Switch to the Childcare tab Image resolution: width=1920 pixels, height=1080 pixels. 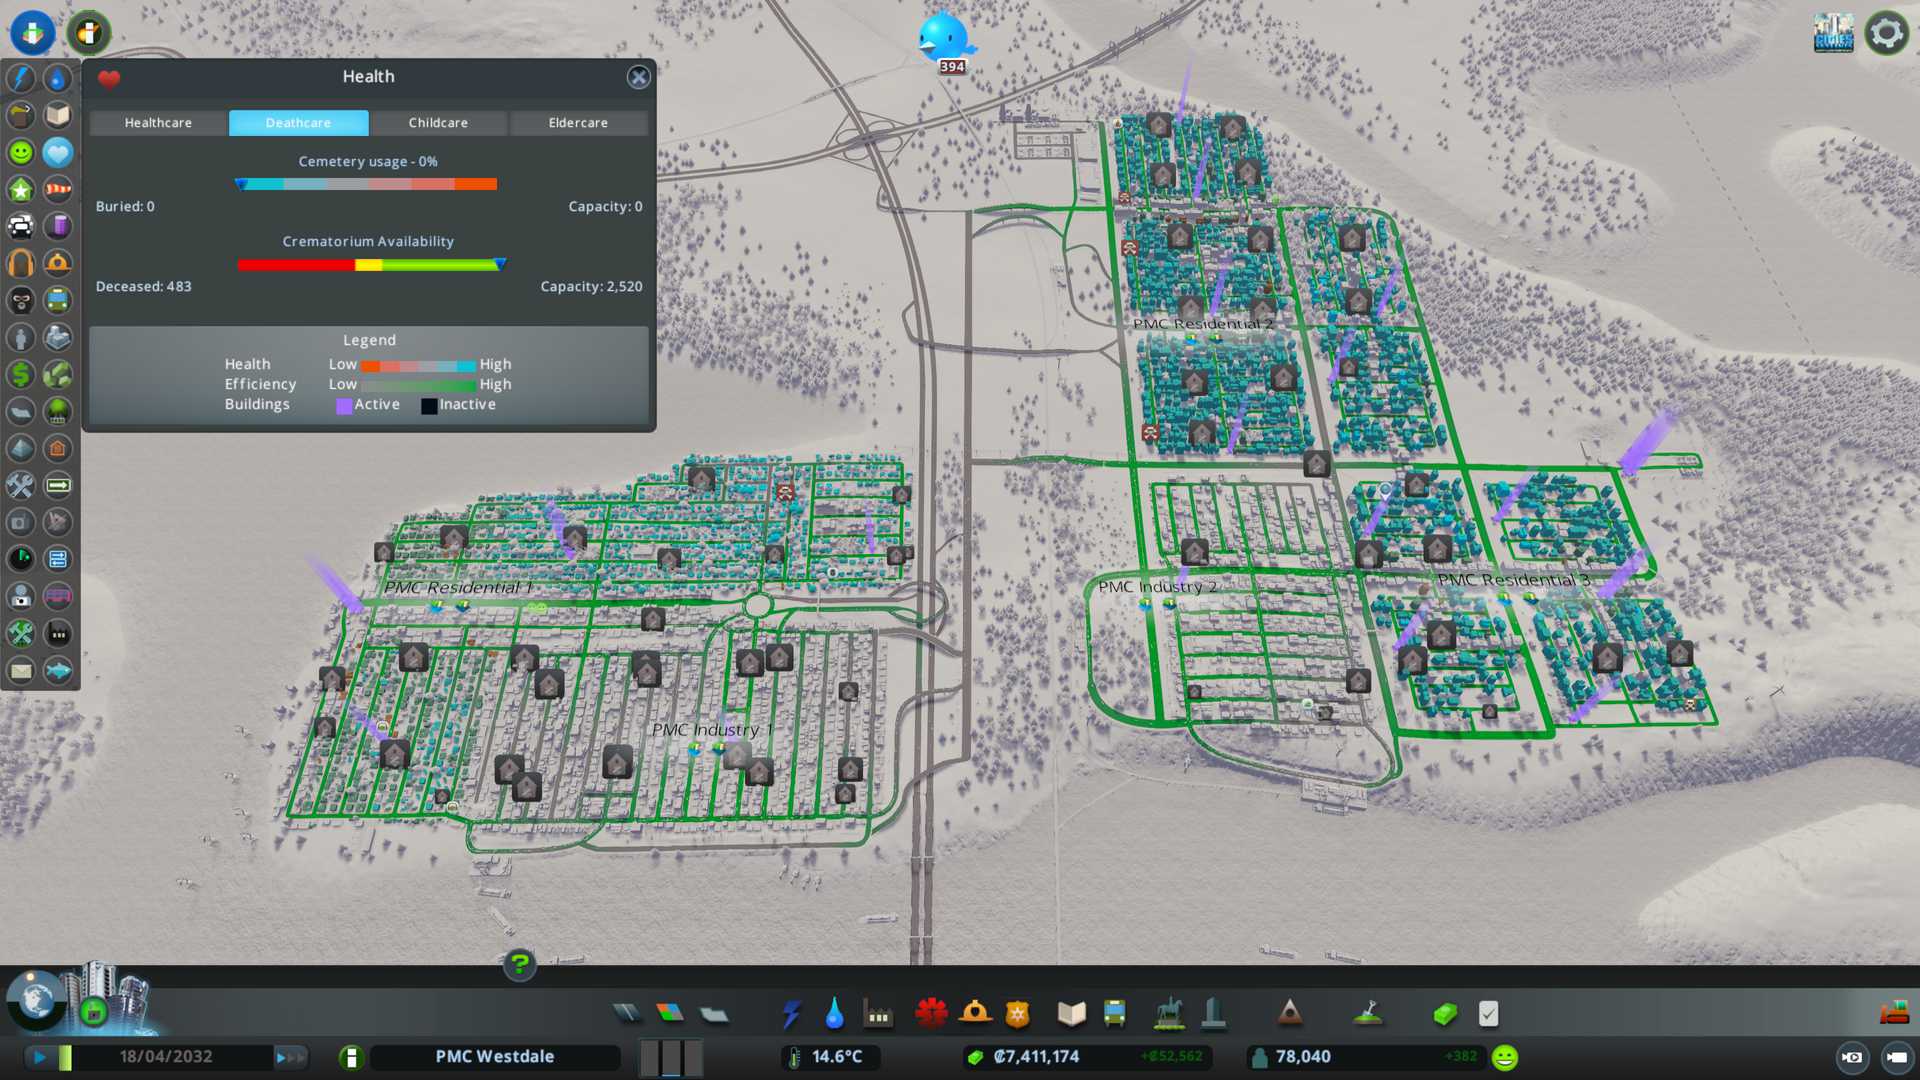(438, 123)
